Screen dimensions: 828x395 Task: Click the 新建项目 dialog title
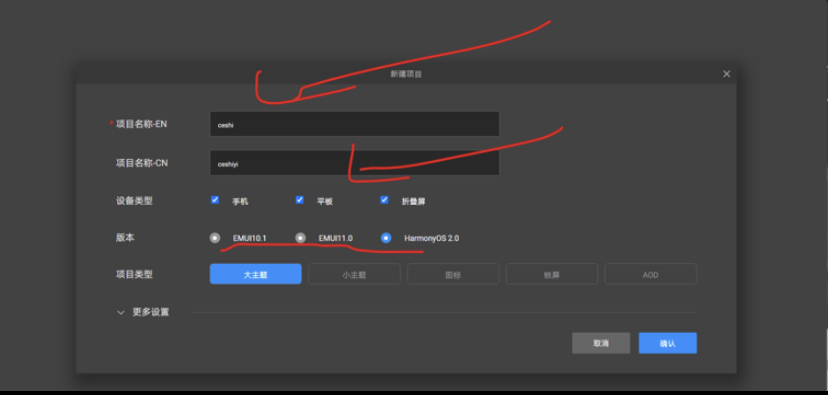tap(406, 74)
